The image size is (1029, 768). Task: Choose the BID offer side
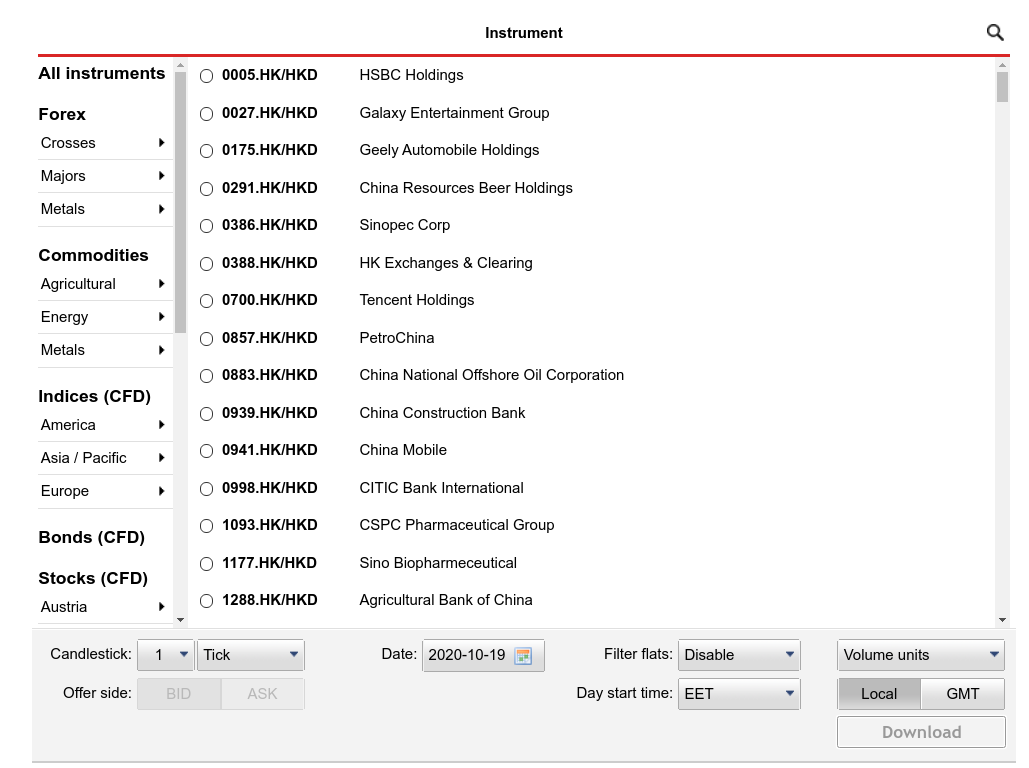[x=178, y=694]
